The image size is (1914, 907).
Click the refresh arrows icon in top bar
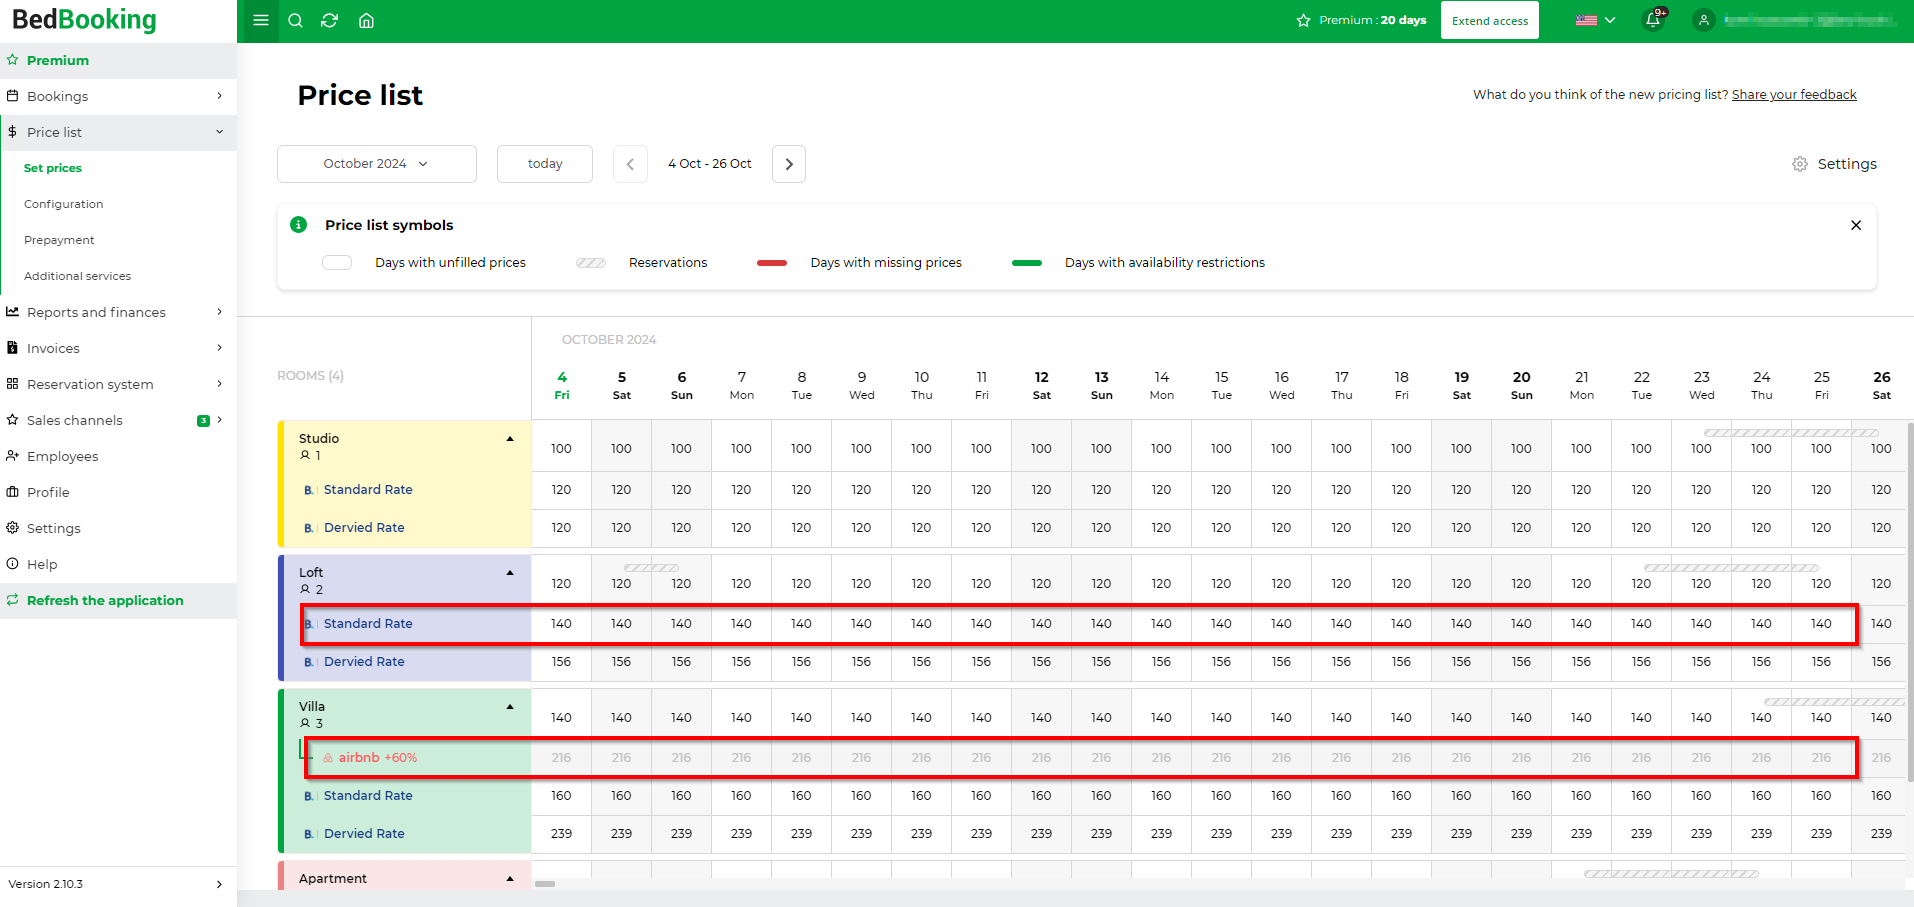pos(329,20)
